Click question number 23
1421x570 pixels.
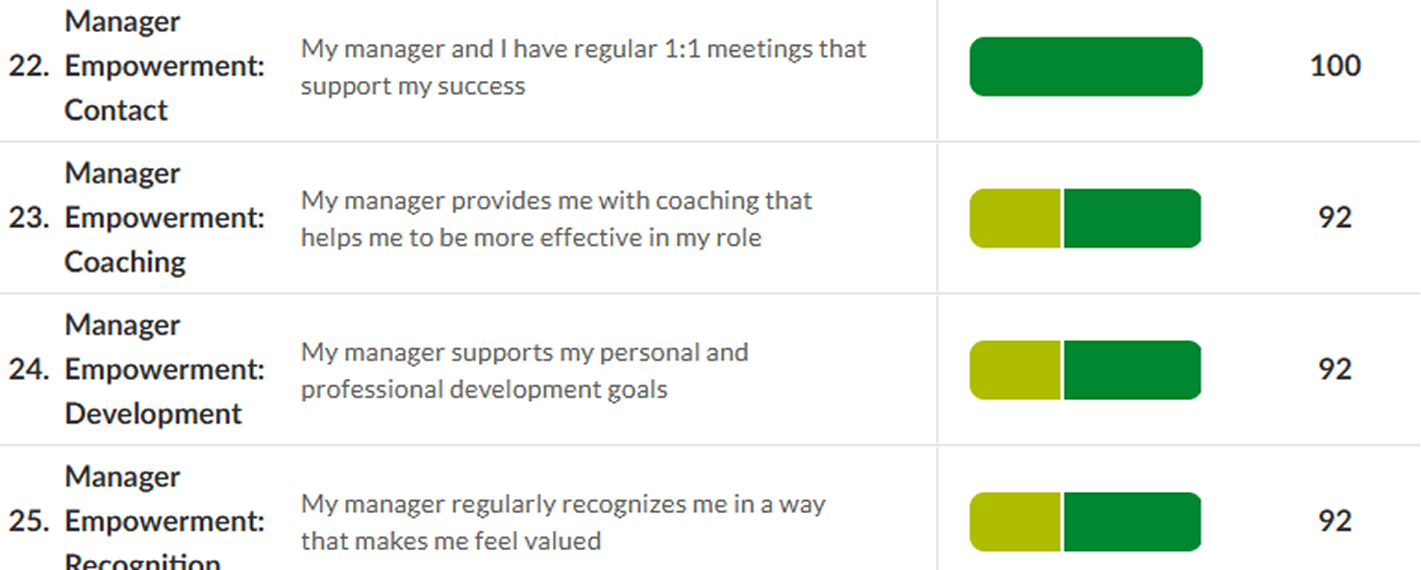[x=28, y=218]
